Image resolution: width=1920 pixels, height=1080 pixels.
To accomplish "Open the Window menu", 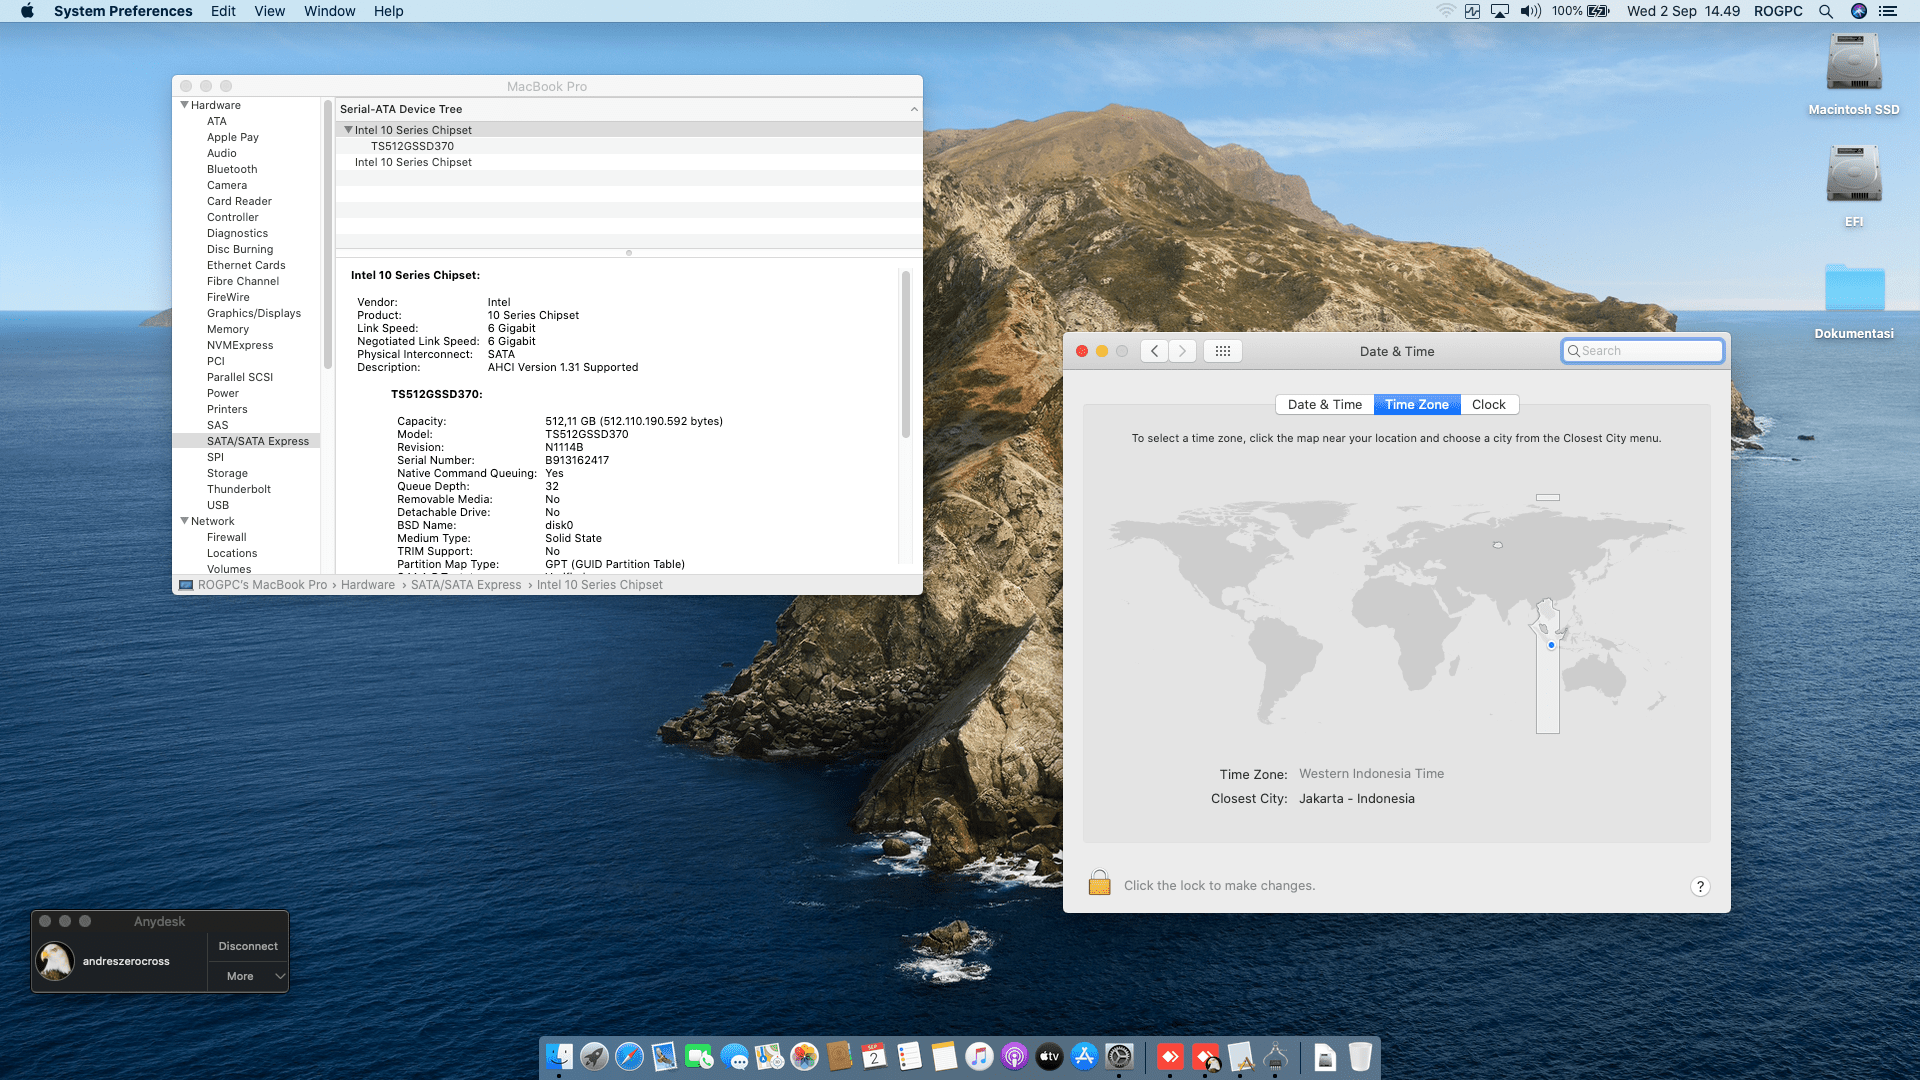I will pos(329,11).
